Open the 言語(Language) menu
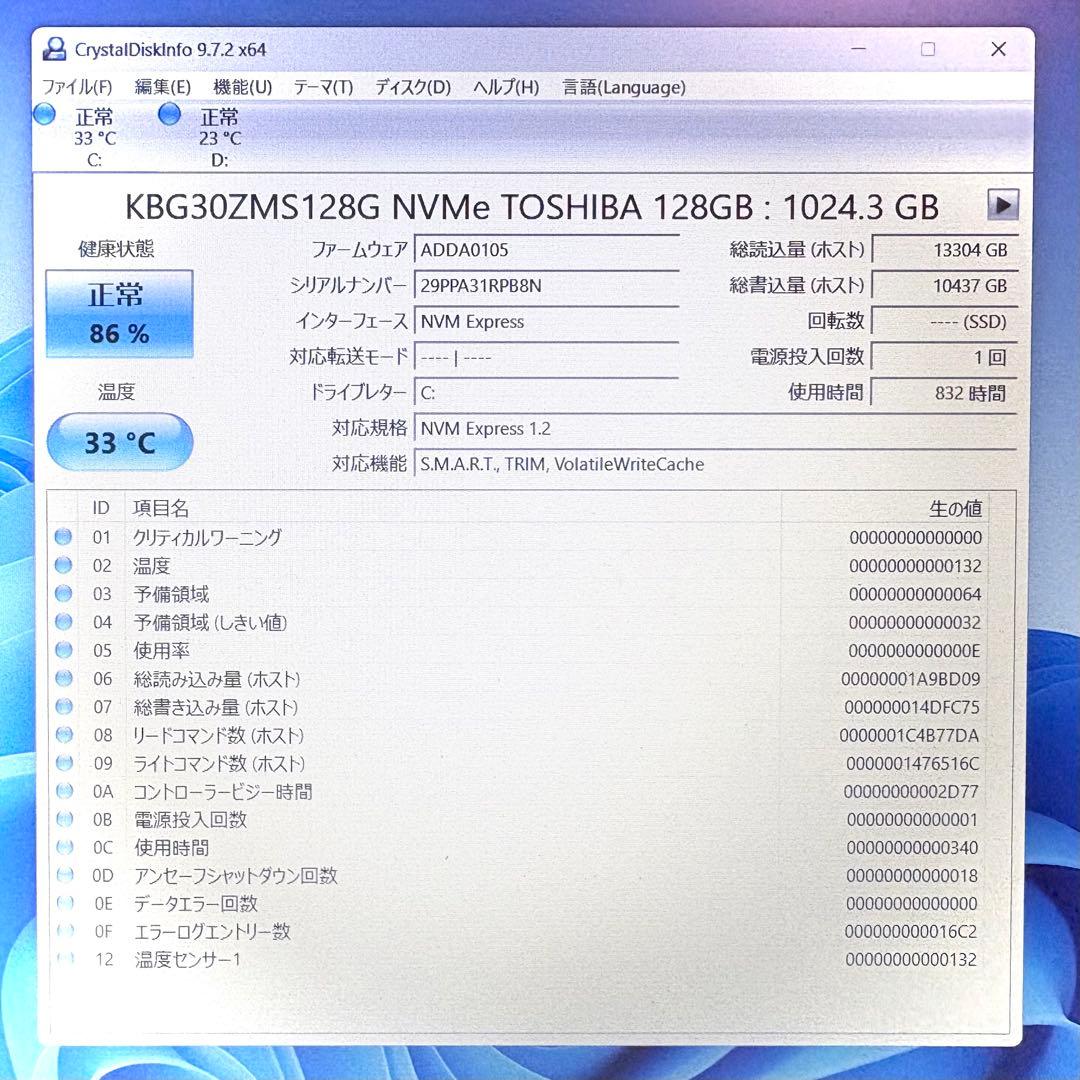This screenshot has width=1080, height=1080. (623, 87)
